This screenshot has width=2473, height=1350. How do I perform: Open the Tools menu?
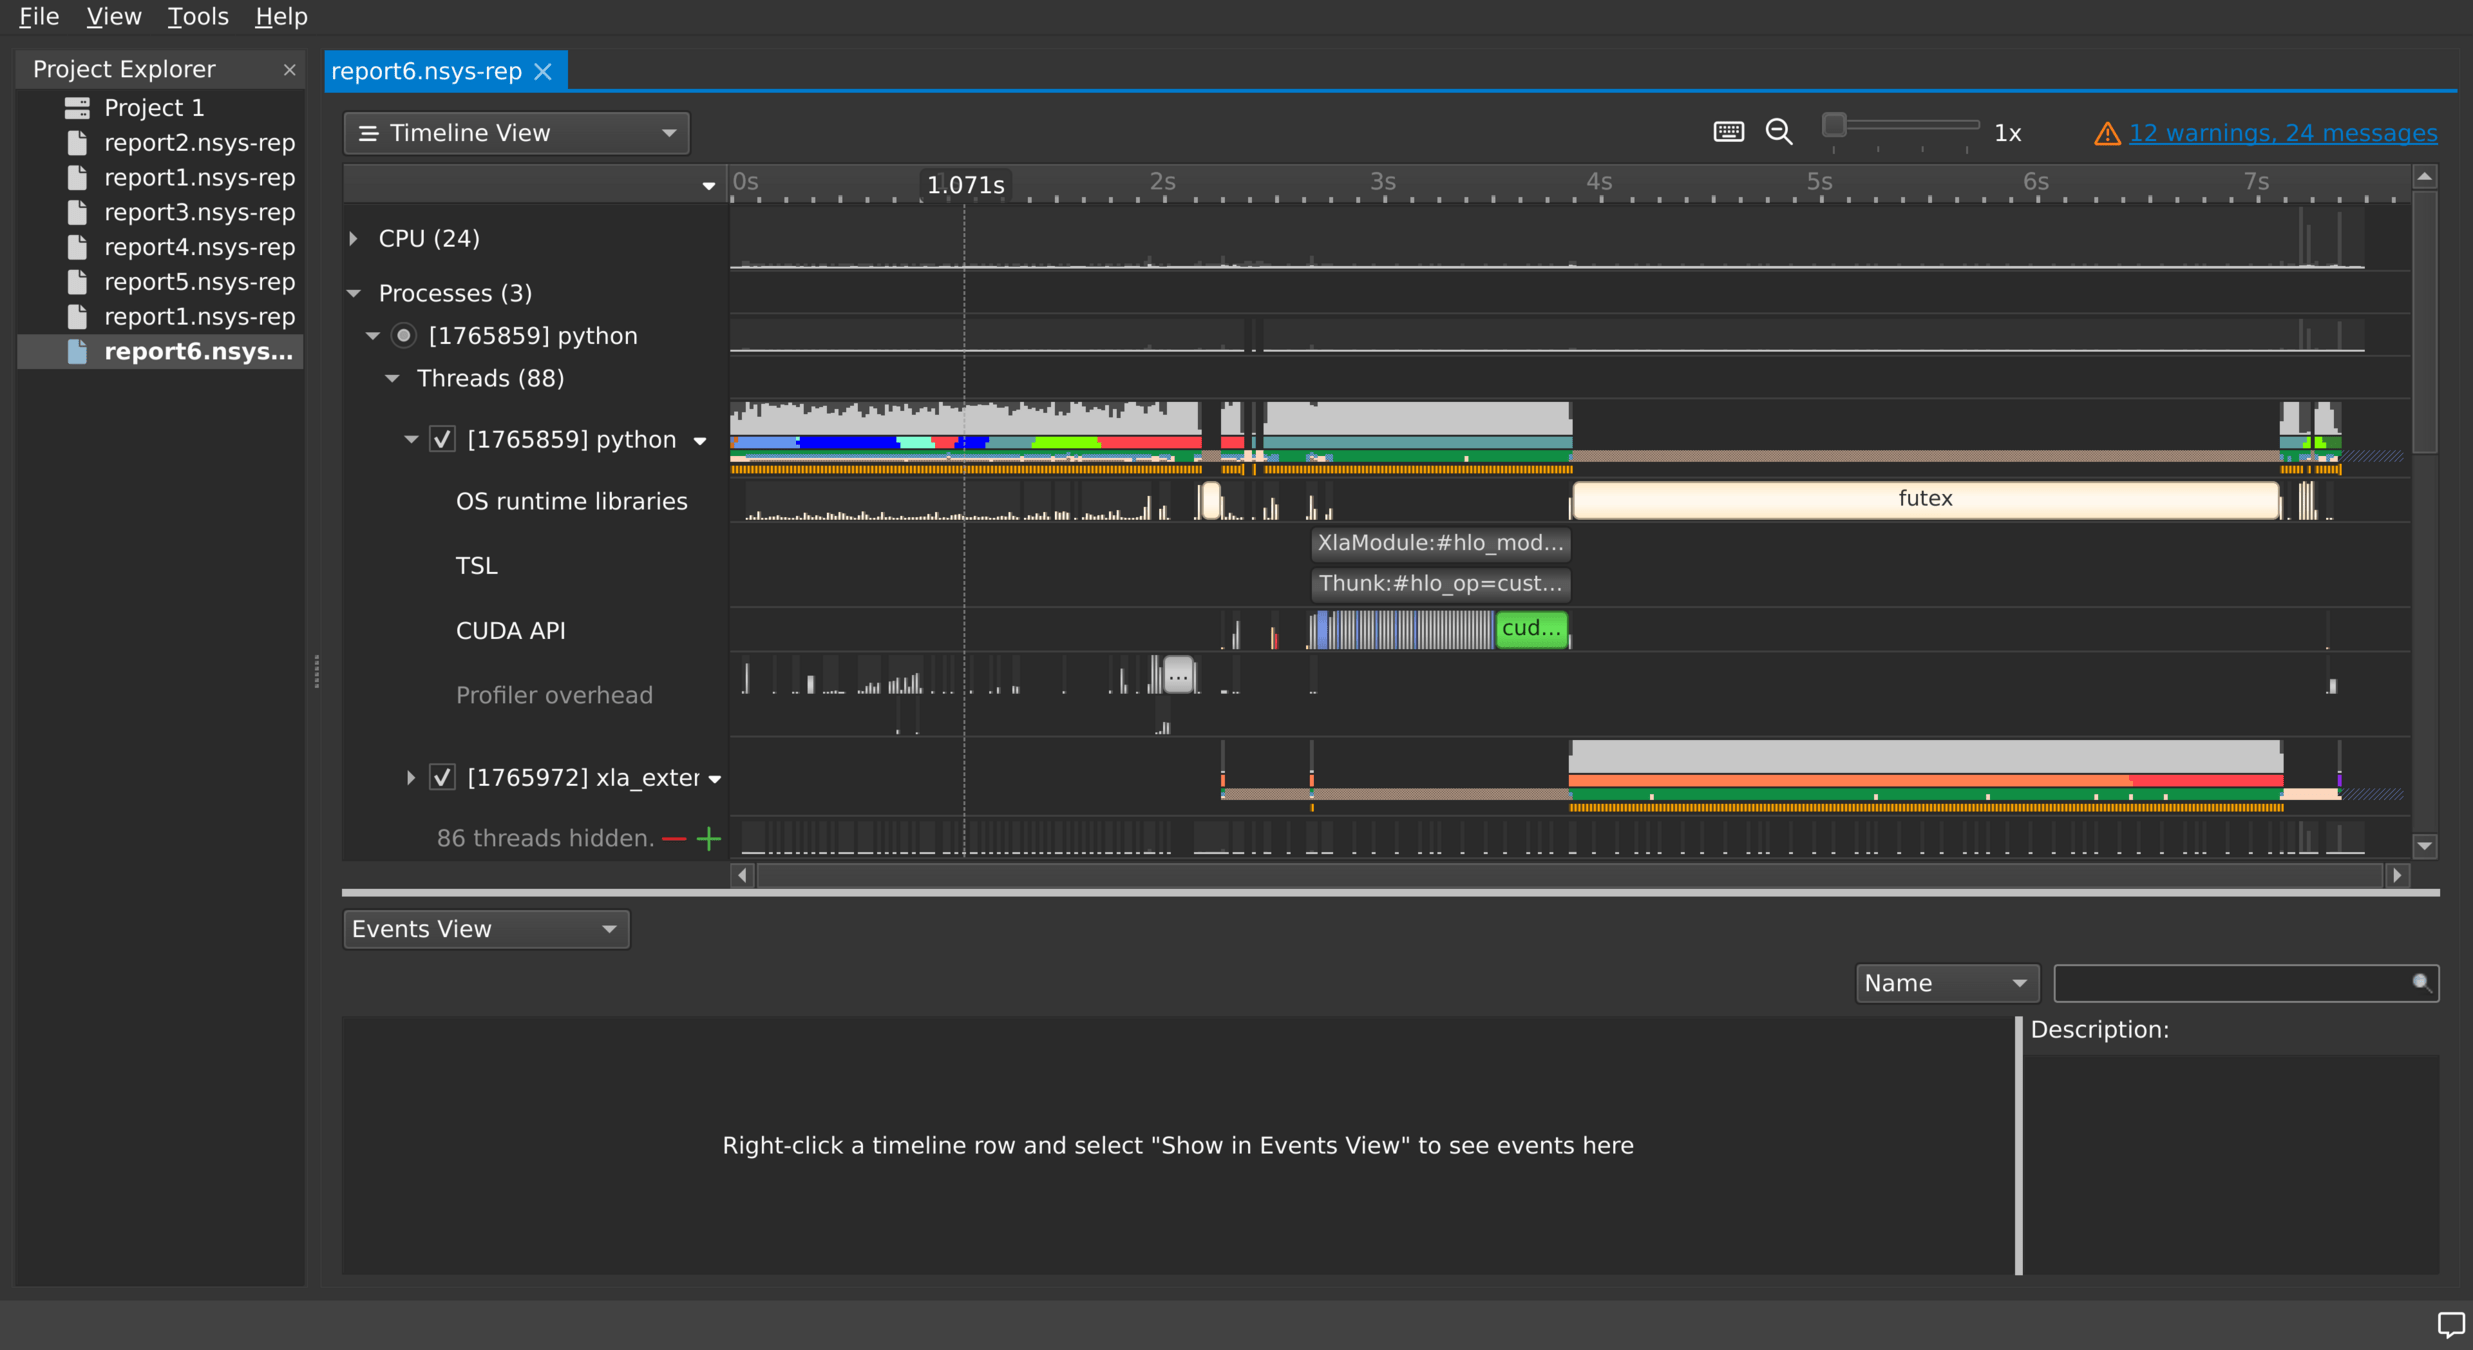[x=197, y=16]
